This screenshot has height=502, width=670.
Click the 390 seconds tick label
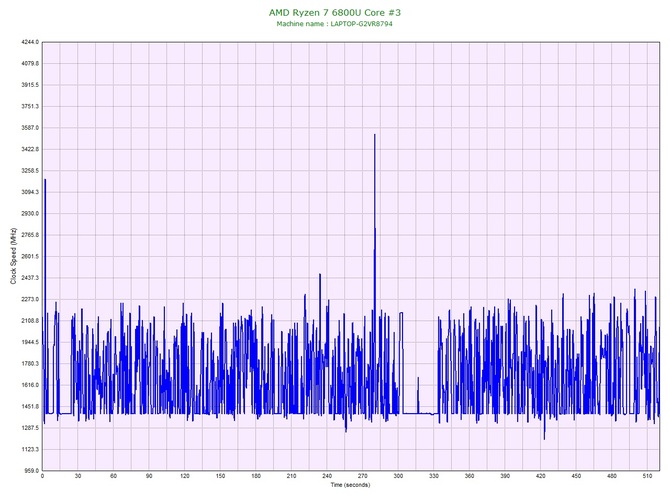[505, 476]
